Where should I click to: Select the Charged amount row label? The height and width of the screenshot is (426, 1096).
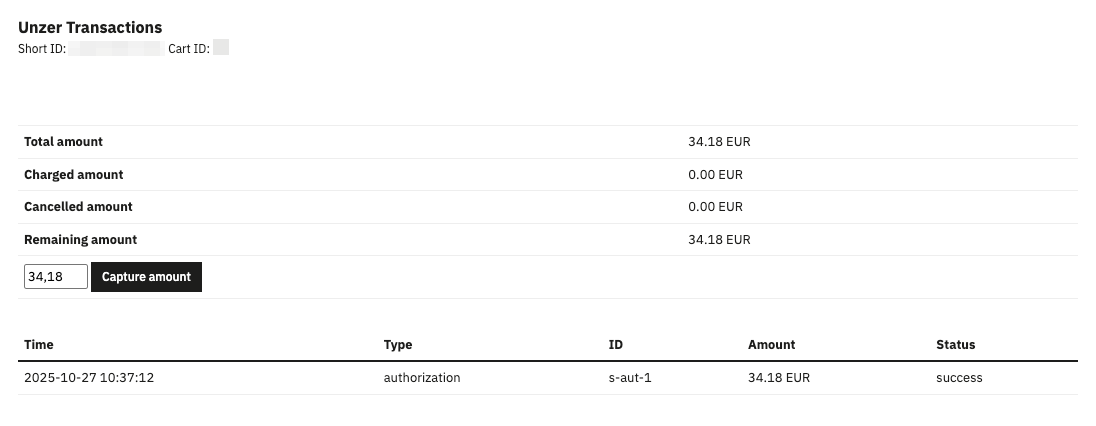[x=73, y=175]
